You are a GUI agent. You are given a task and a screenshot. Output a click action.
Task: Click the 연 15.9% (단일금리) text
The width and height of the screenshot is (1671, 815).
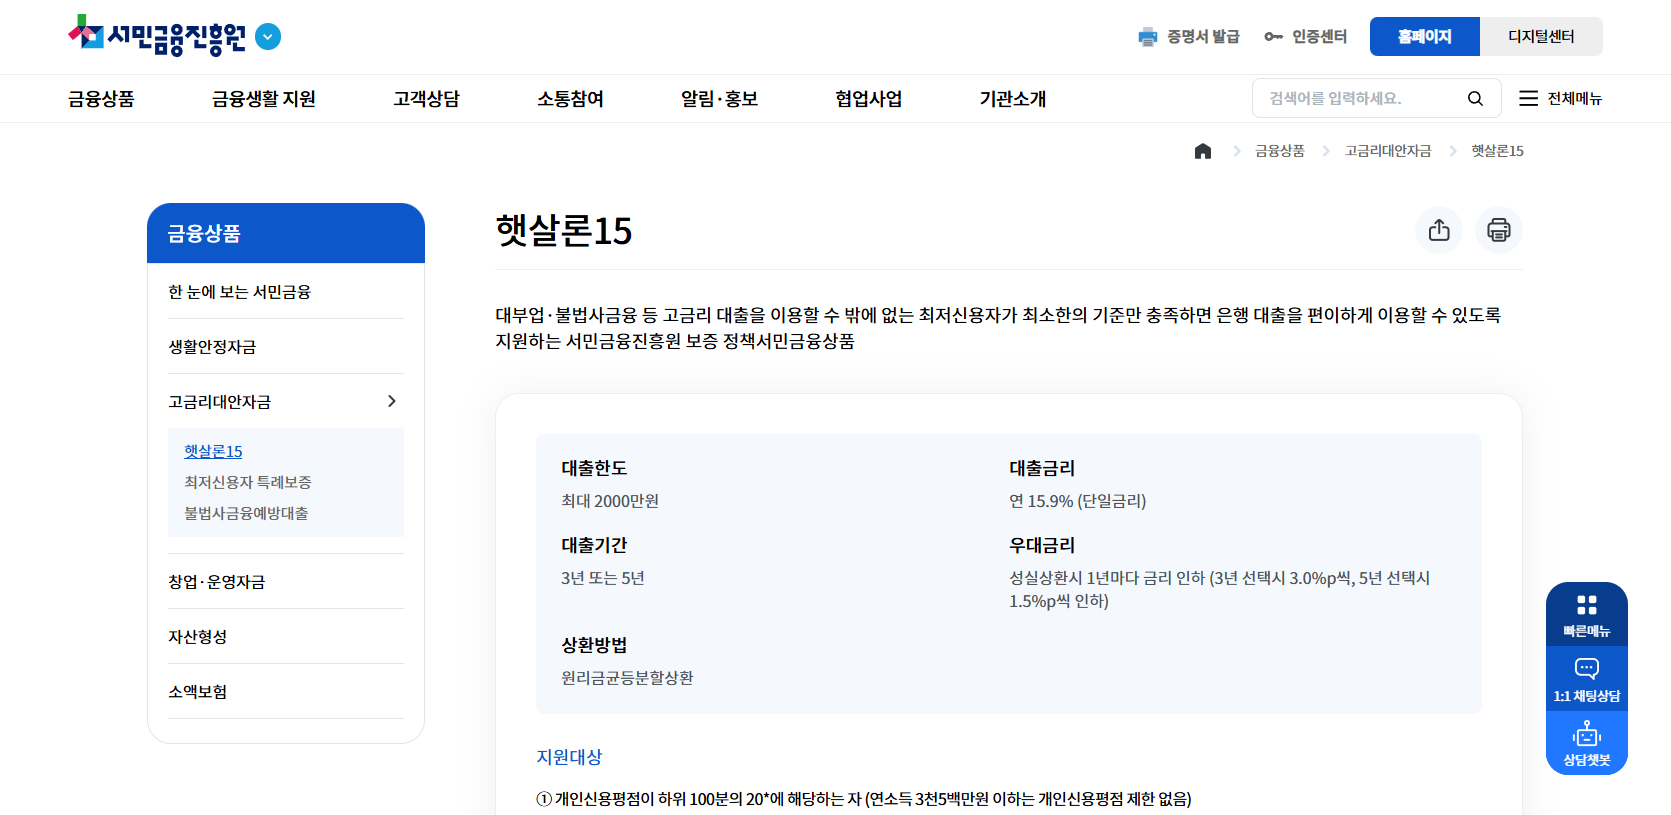click(1078, 501)
